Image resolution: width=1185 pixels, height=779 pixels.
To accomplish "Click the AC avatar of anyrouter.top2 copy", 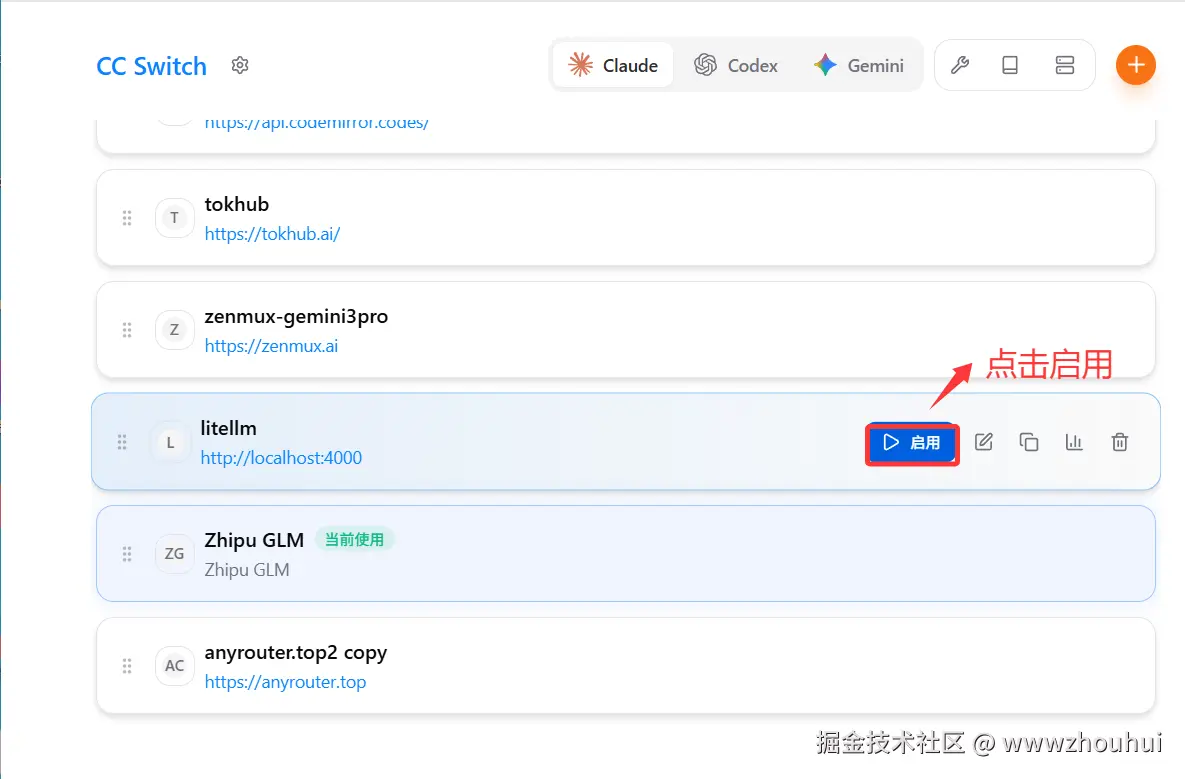I will [175, 666].
